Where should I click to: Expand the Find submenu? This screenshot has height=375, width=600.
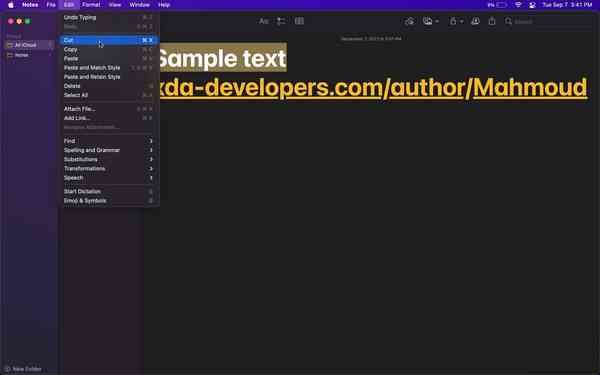click(109, 141)
